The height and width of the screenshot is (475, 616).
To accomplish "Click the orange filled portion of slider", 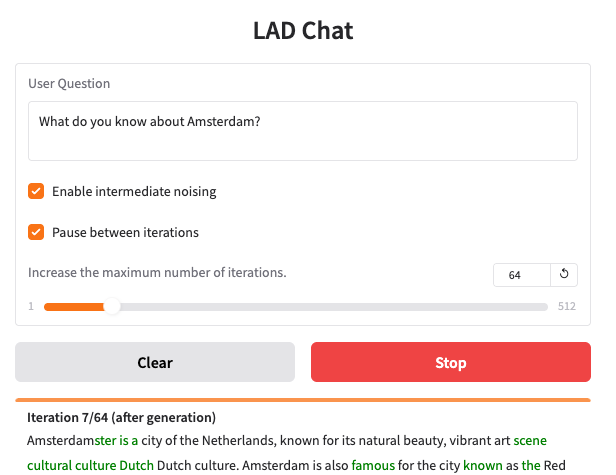I will point(74,307).
